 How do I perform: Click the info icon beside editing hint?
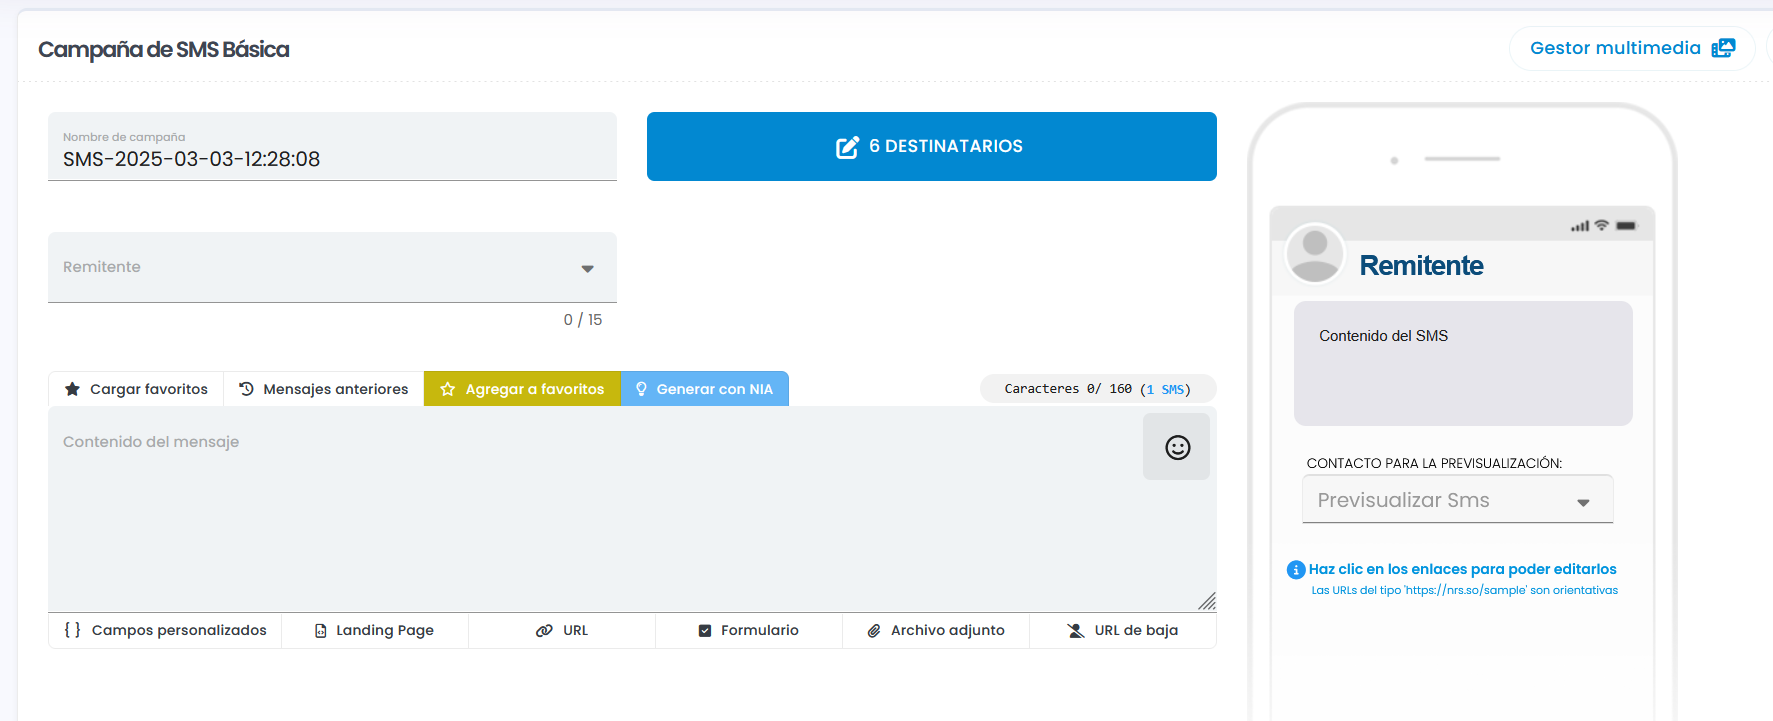point(1295,570)
